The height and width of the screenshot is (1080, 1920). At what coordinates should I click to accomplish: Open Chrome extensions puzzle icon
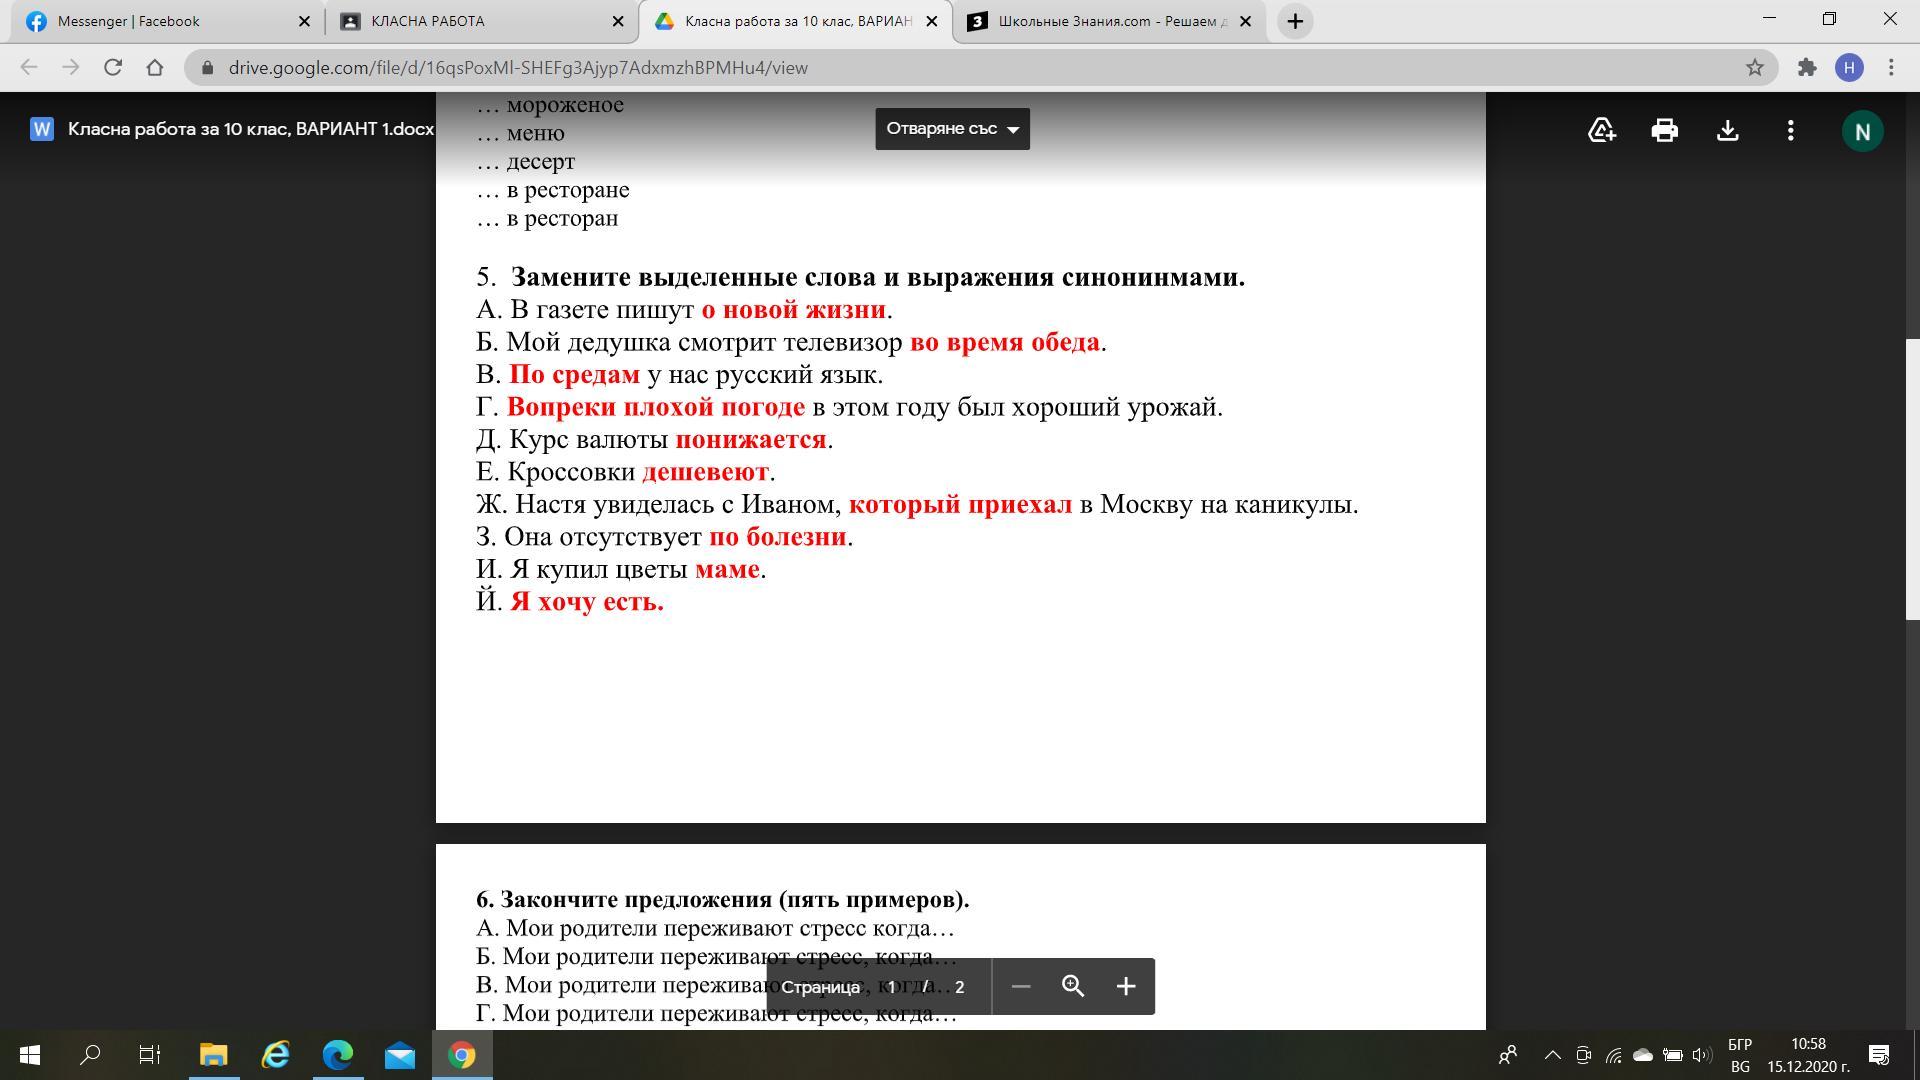click(x=1807, y=67)
